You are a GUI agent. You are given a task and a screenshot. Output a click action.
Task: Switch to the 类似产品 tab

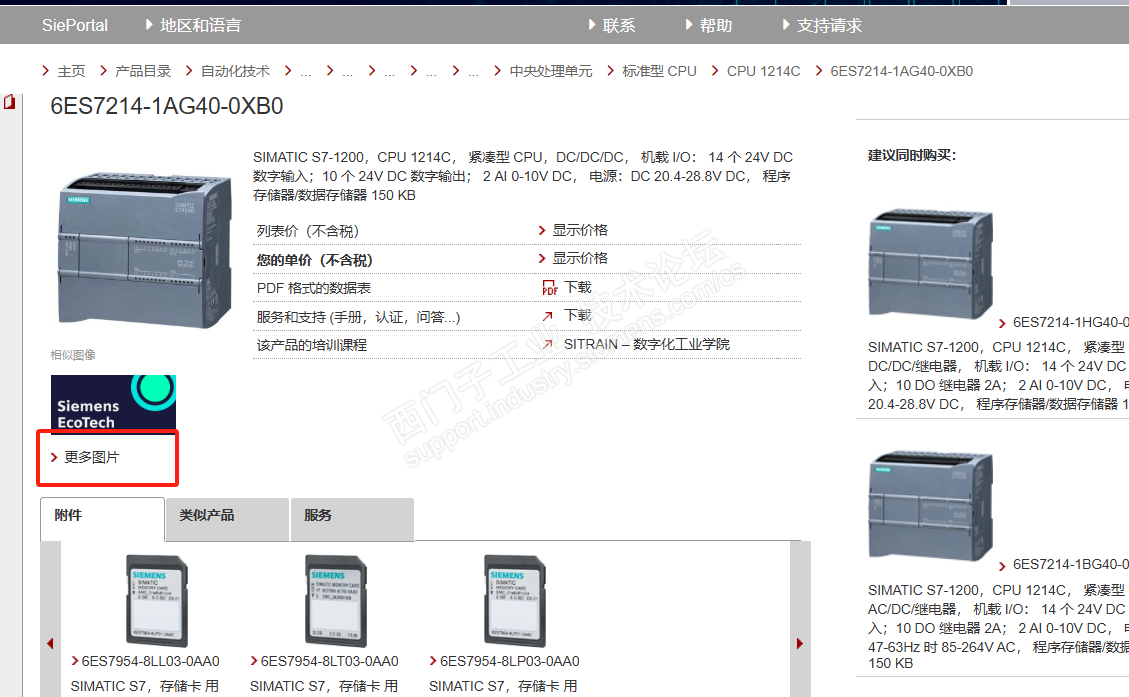(x=228, y=518)
